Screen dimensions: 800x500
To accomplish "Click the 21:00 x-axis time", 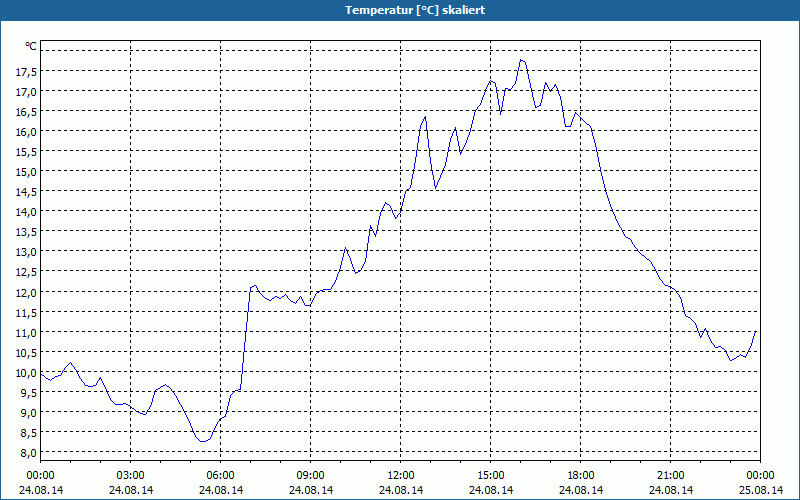I will tap(670, 476).
